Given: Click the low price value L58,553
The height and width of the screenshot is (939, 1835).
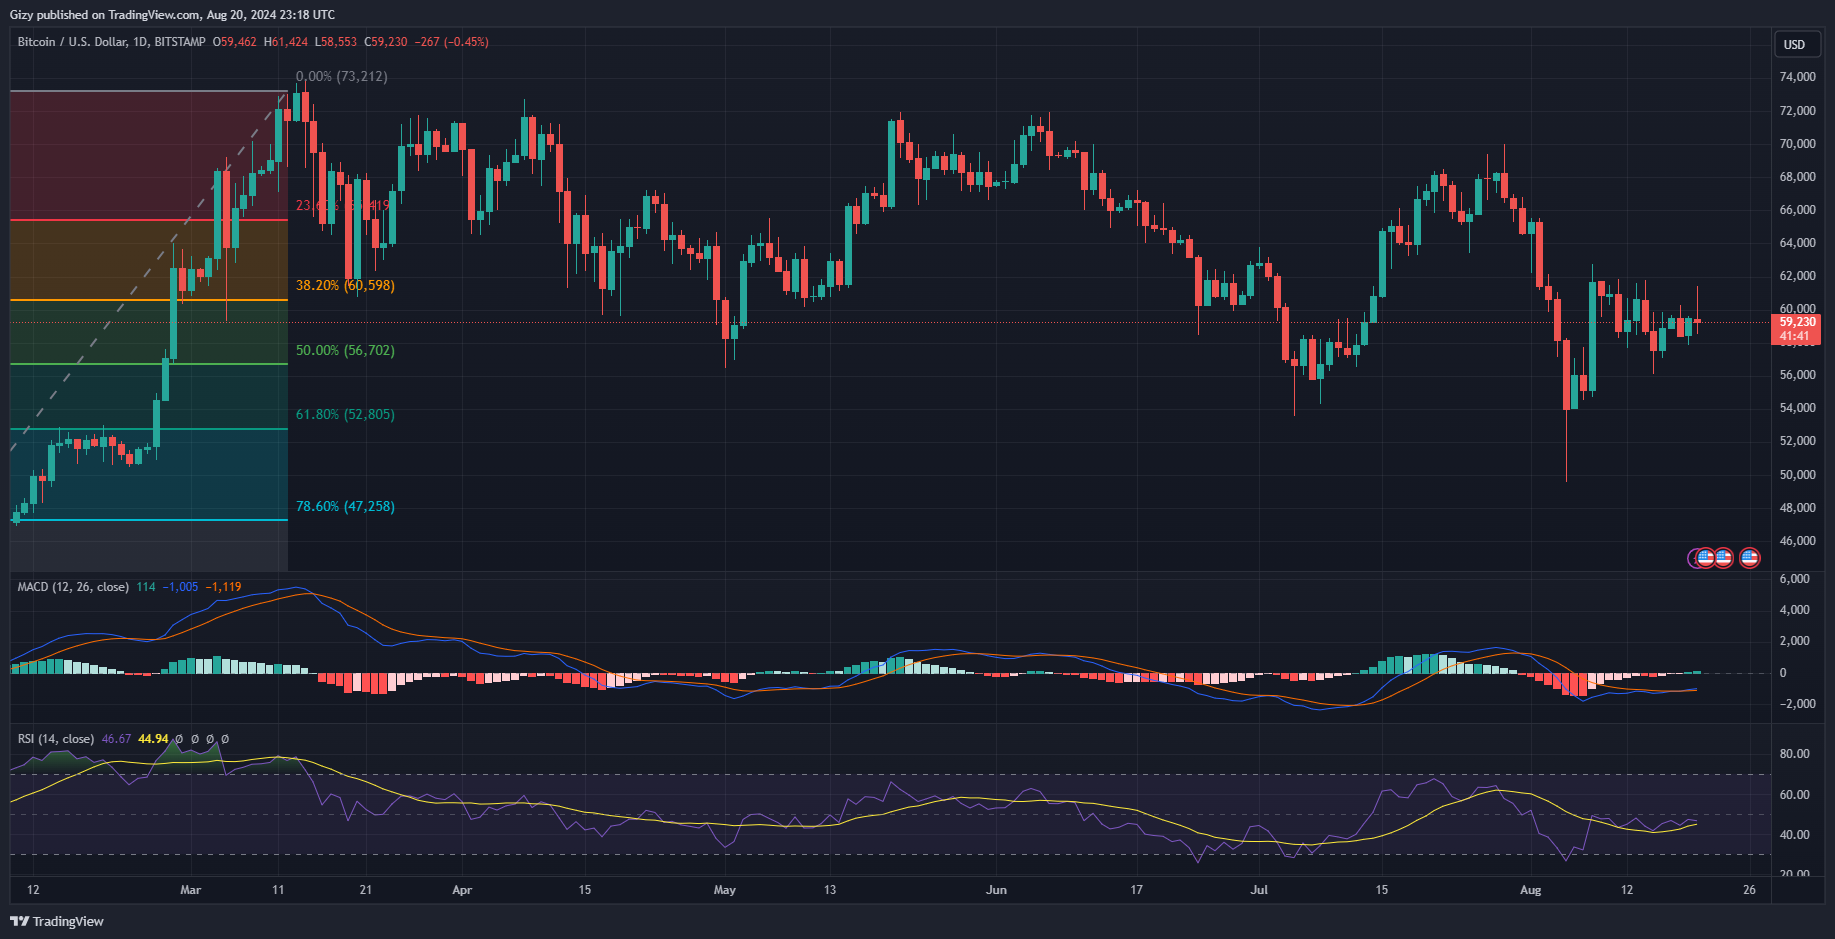Looking at the screenshot, I should pyautogui.click(x=336, y=42).
